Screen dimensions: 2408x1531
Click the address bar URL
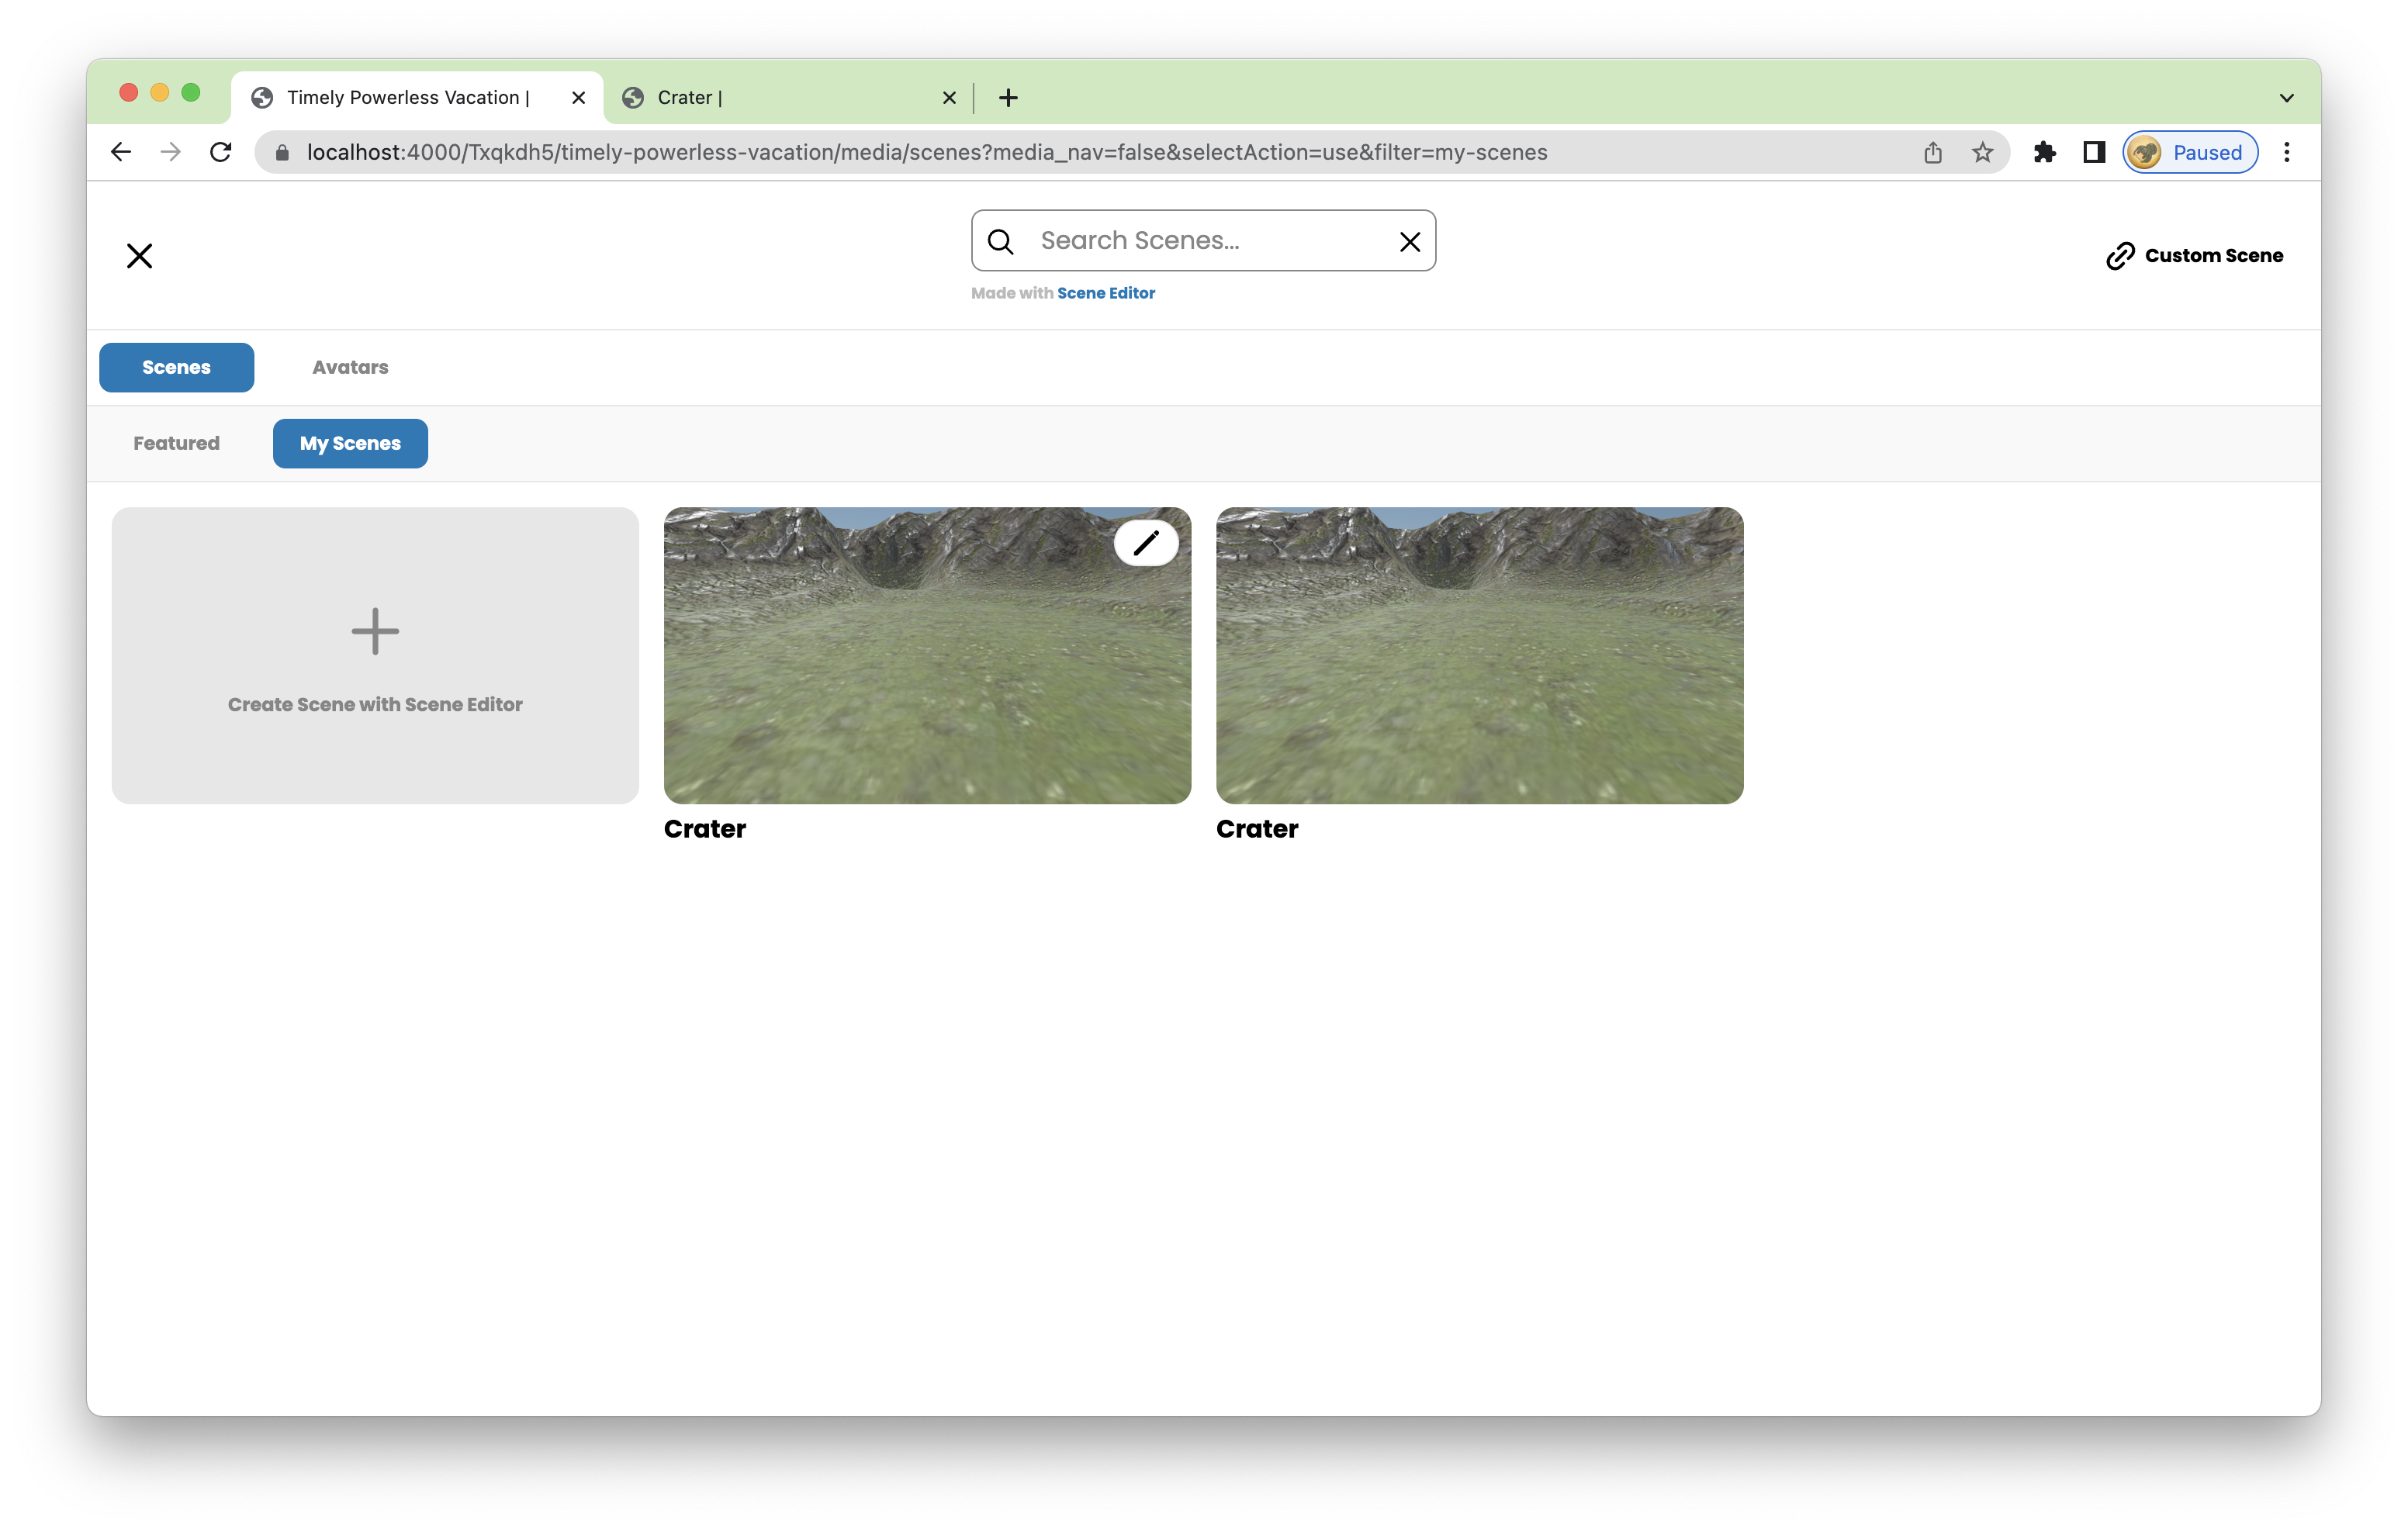[927, 152]
